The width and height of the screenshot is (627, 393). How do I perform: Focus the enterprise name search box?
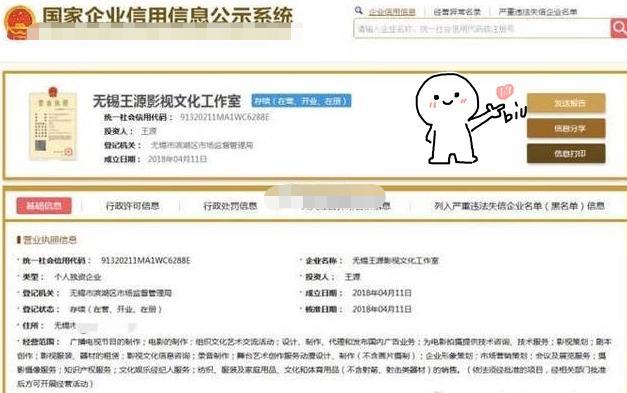pyautogui.click(x=482, y=28)
